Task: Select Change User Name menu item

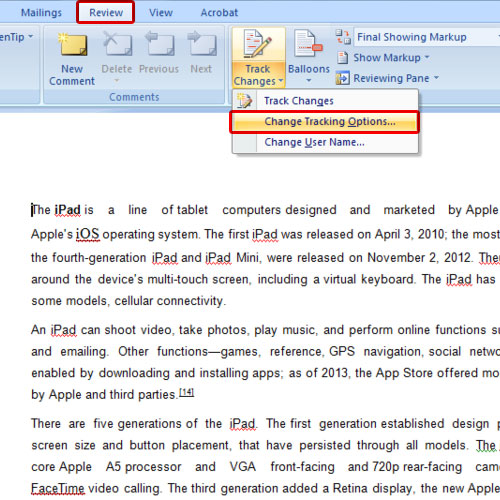Action: [x=325, y=142]
